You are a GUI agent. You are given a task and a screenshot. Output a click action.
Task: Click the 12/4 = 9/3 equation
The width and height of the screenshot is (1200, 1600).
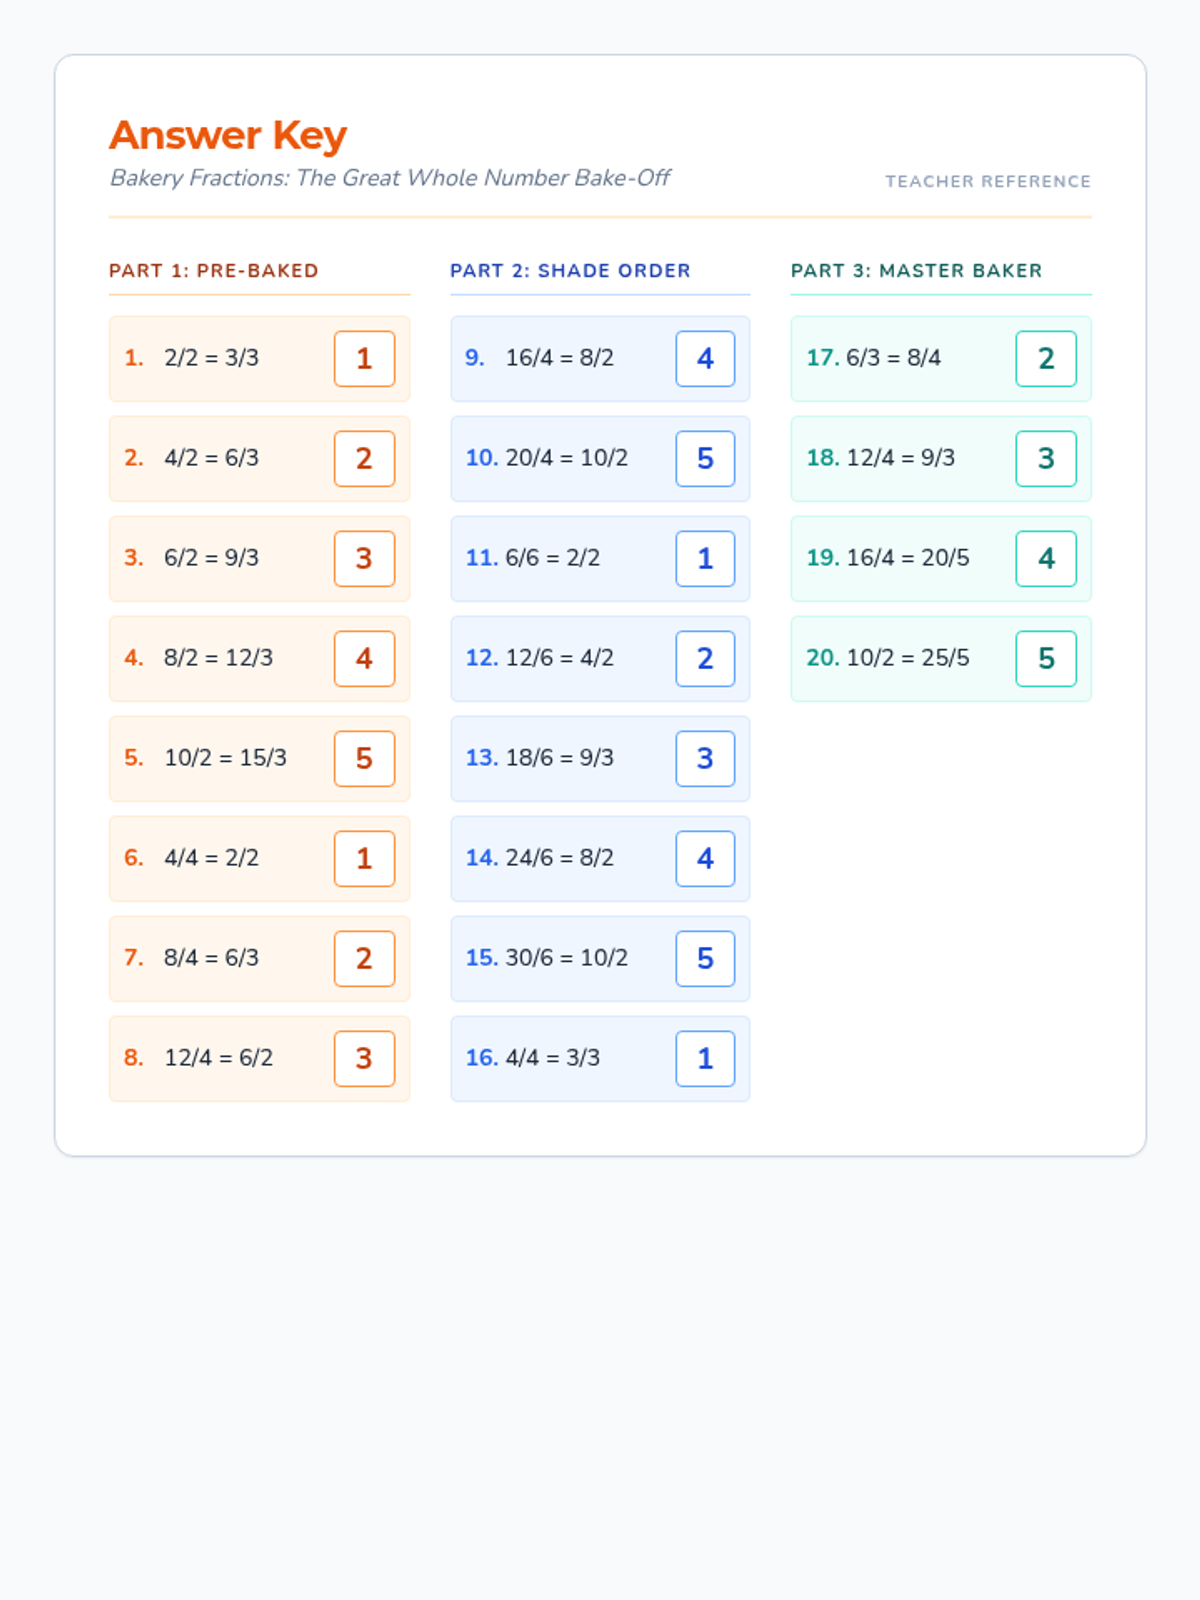click(900, 458)
